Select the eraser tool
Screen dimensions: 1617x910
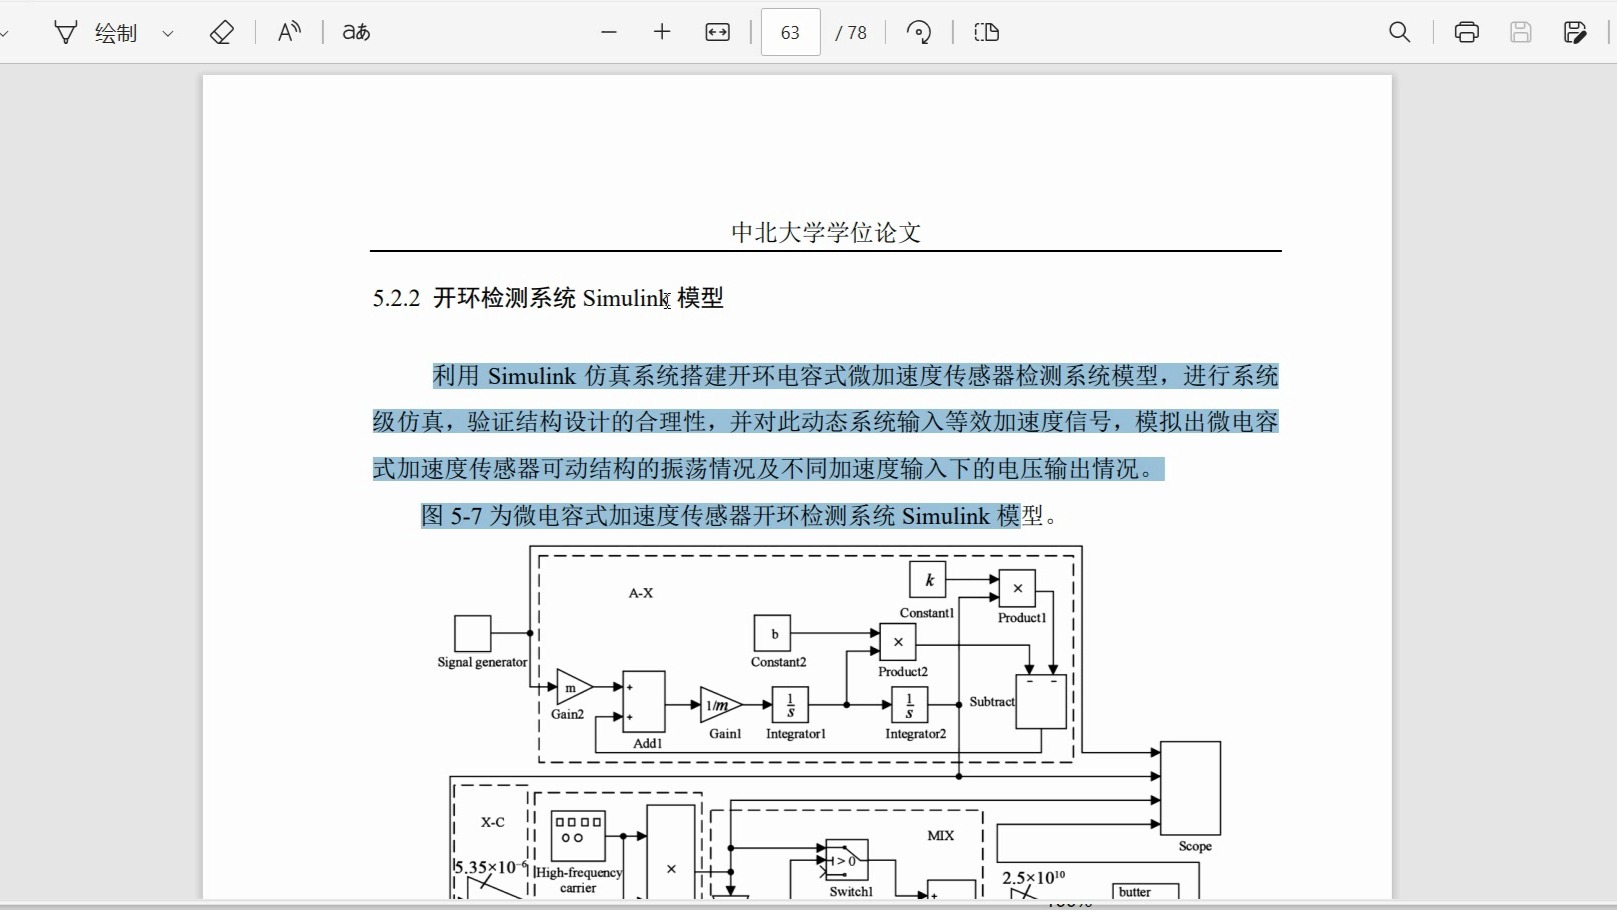tap(222, 32)
